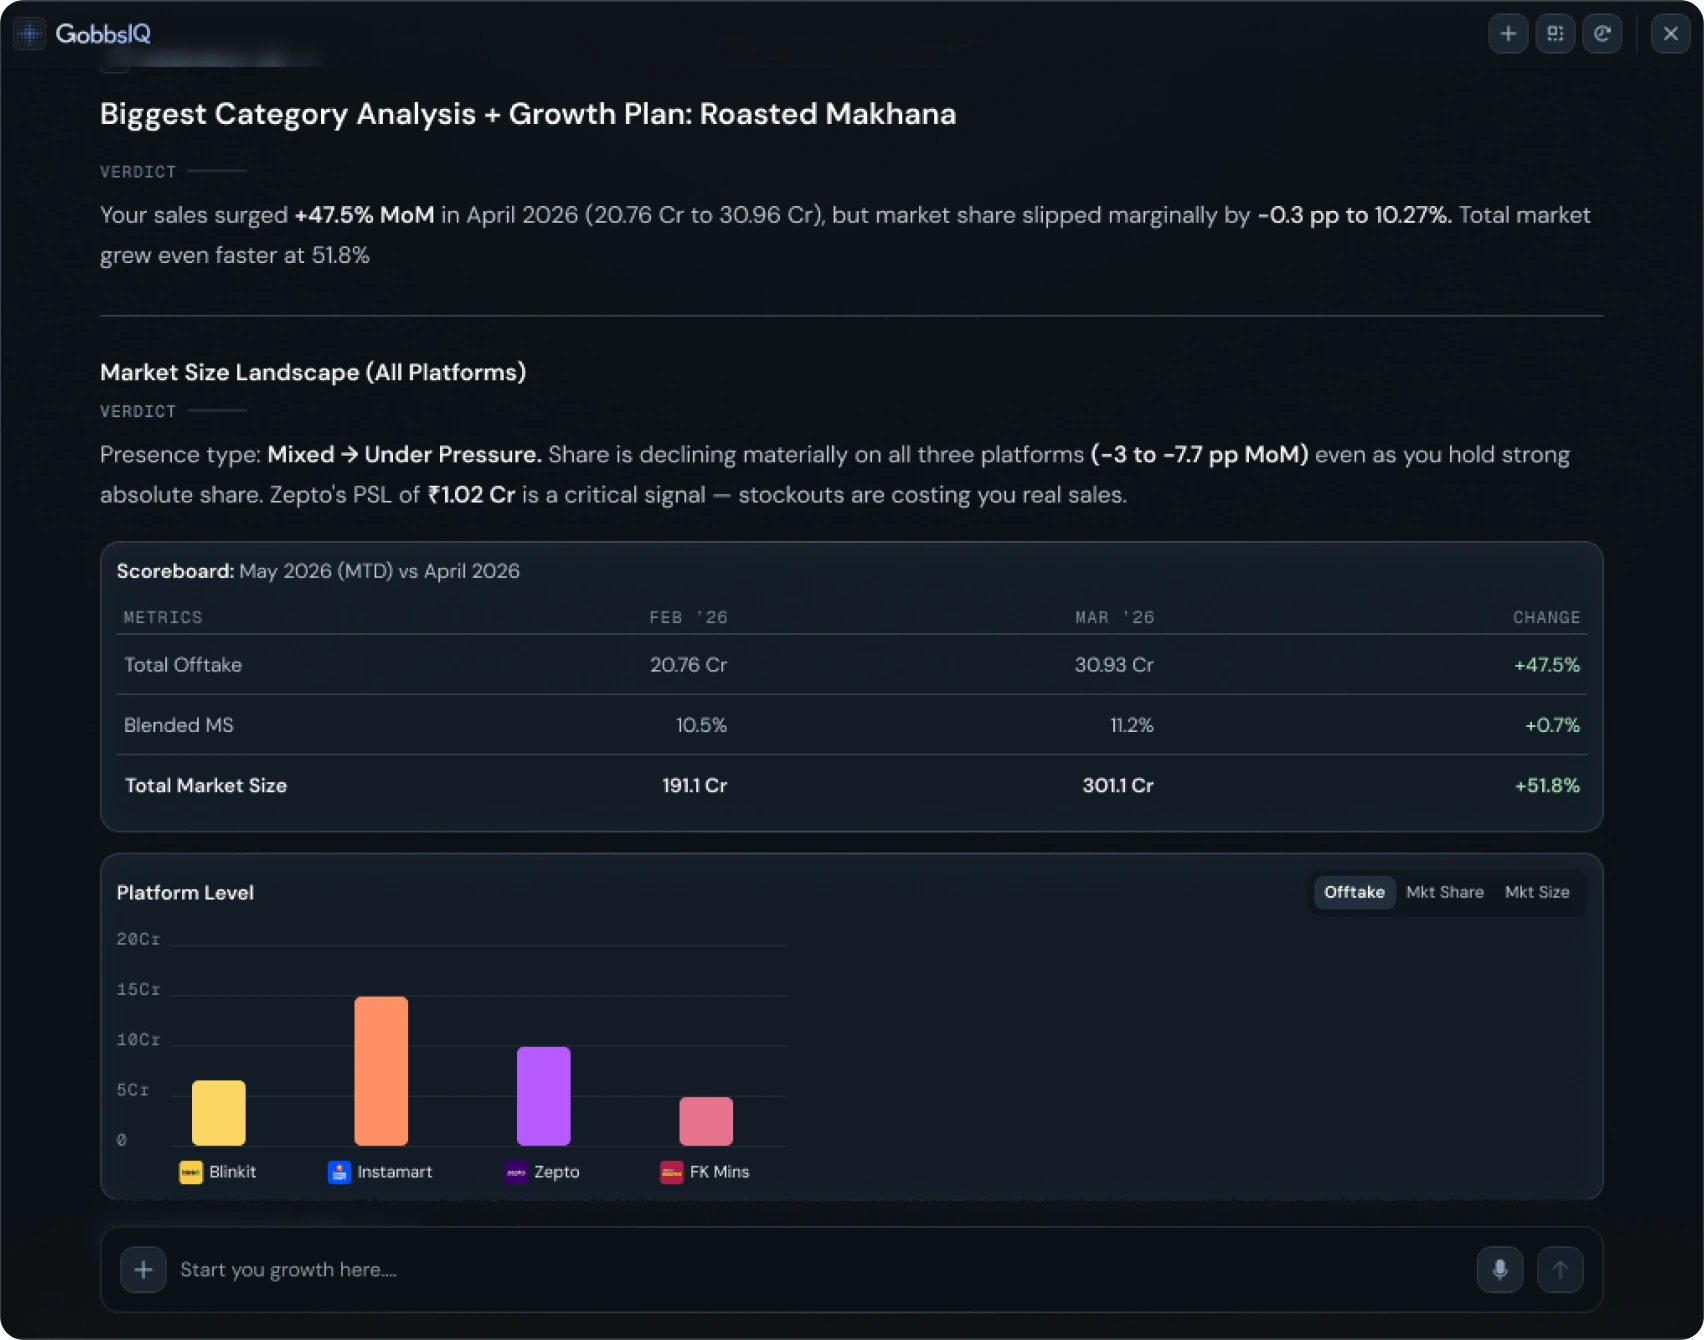
Task: Click the GobbsIQ logo icon
Action: coord(30,34)
